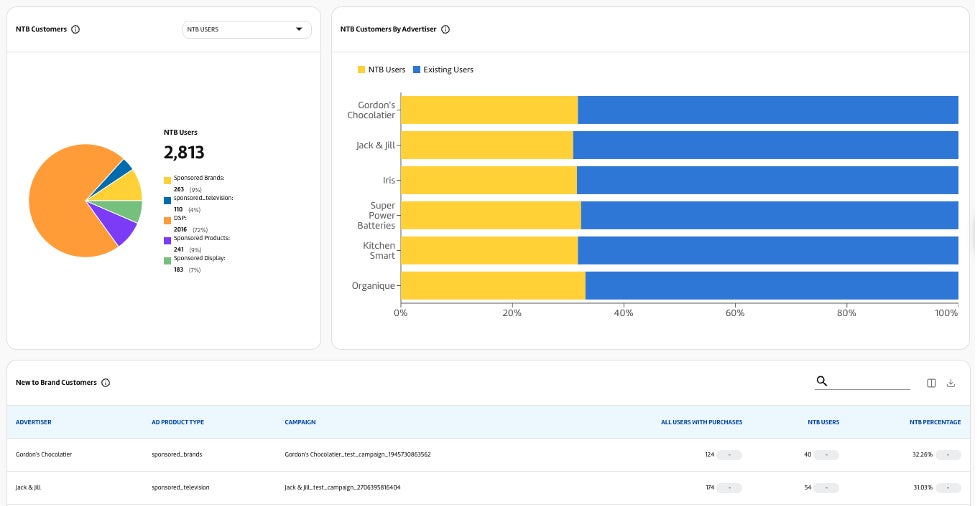Sort table by NTB USERS column header

[823, 422]
